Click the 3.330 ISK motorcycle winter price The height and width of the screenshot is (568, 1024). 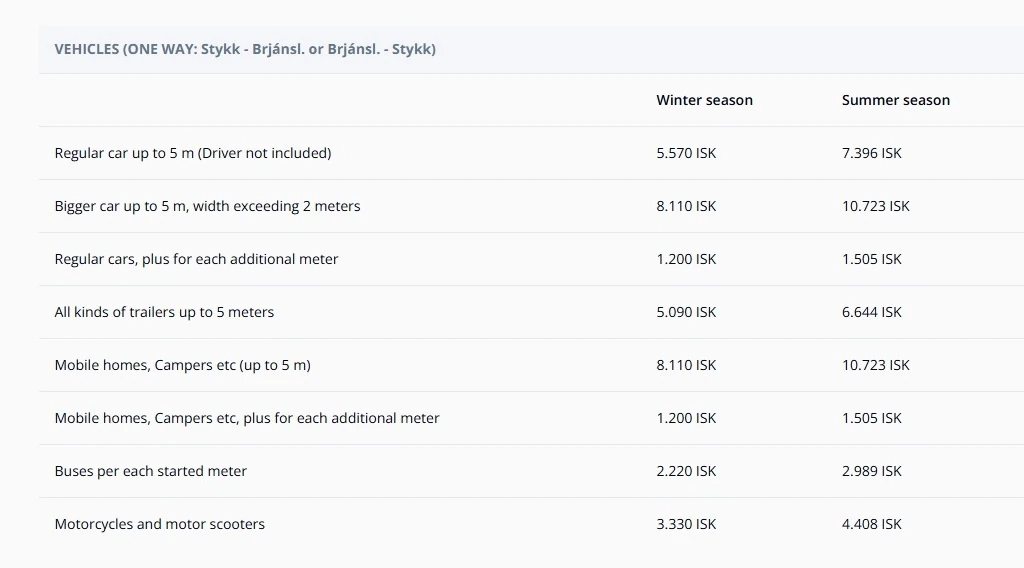click(686, 524)
